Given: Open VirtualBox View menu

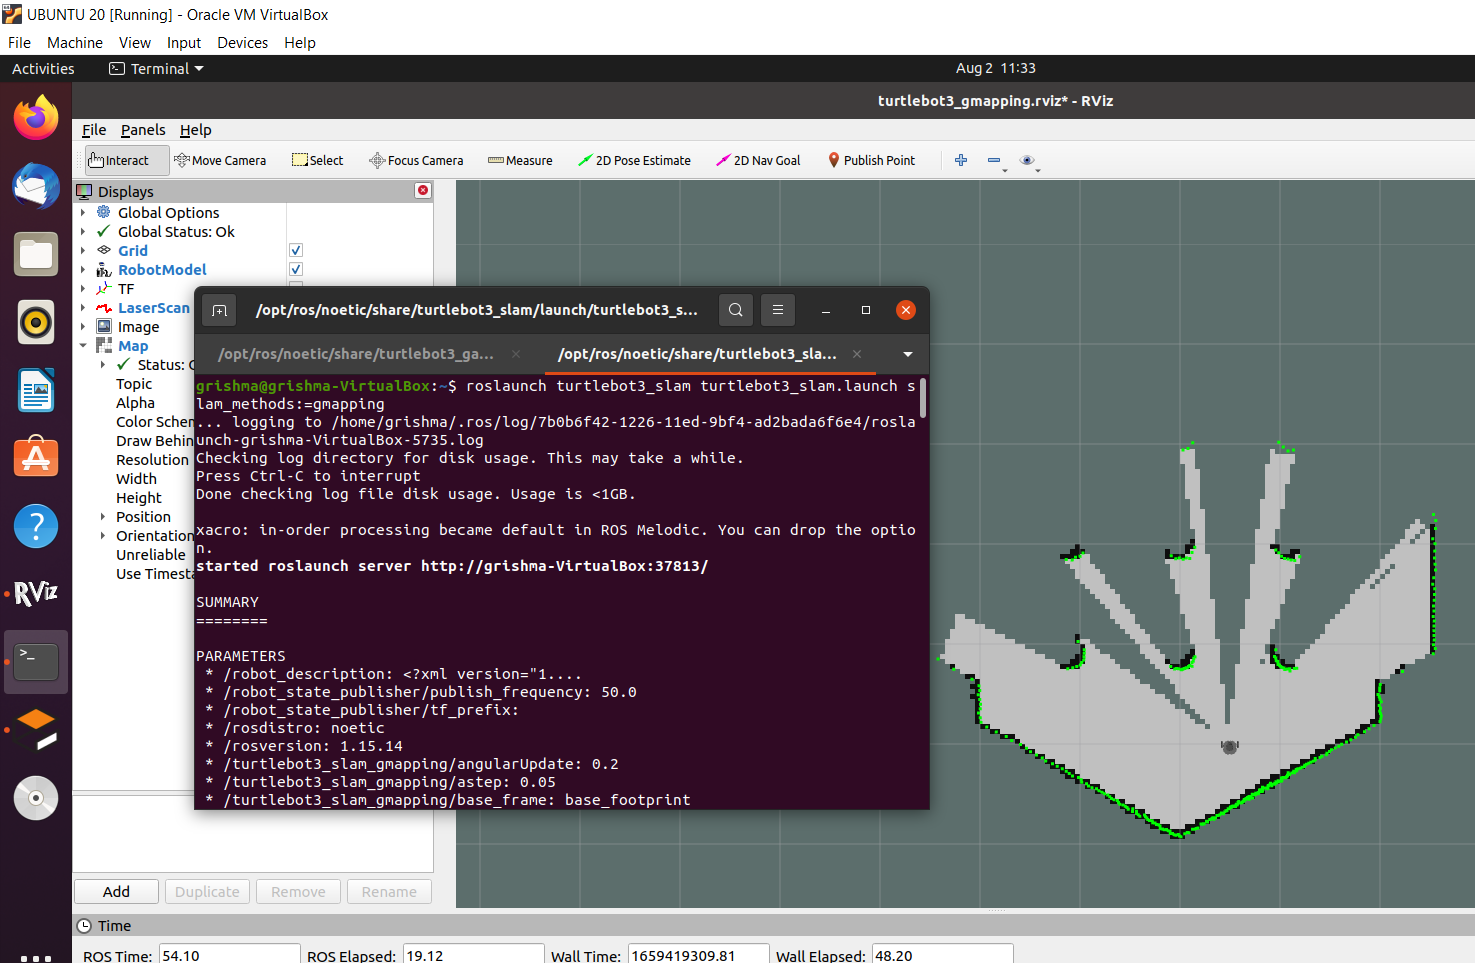Looking at the screenshot, I should [135, 42].
